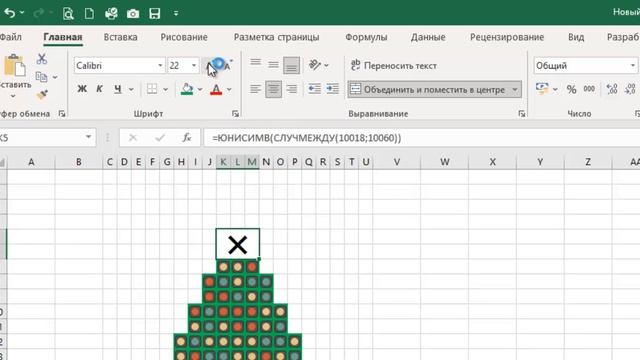Open the Общий number format dropdown
The height and width of the screenshot is (360, 640).
[633, 65]
